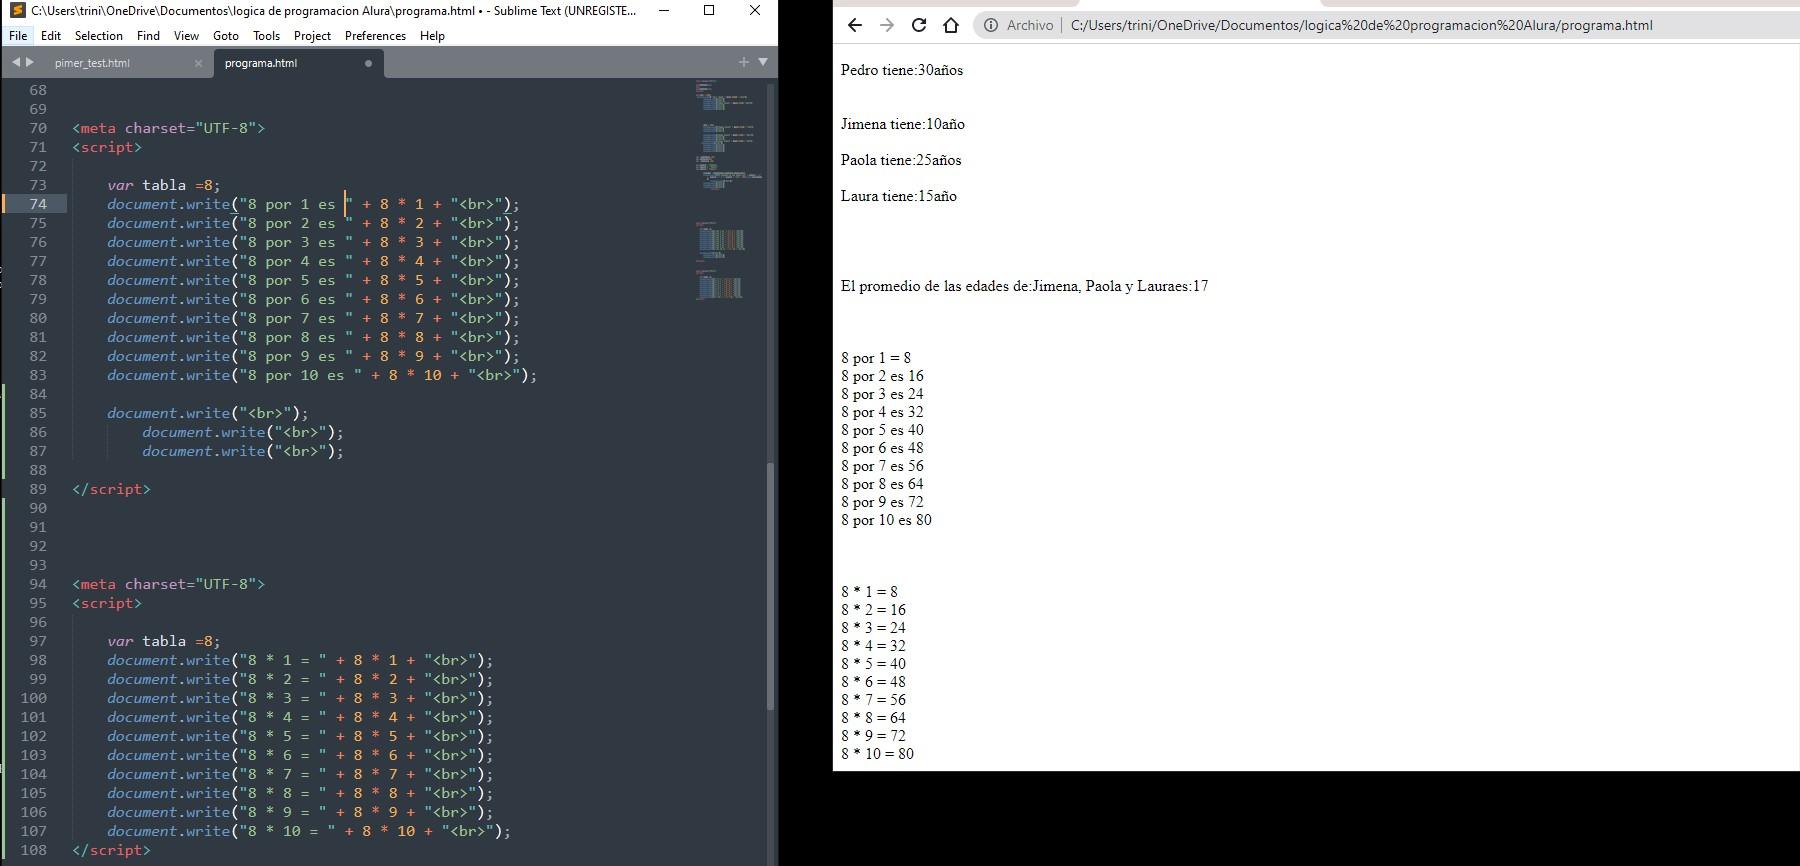Go to previous tab with left arrow
Viewport: 1800px width, 866px height.
[15, 62]
